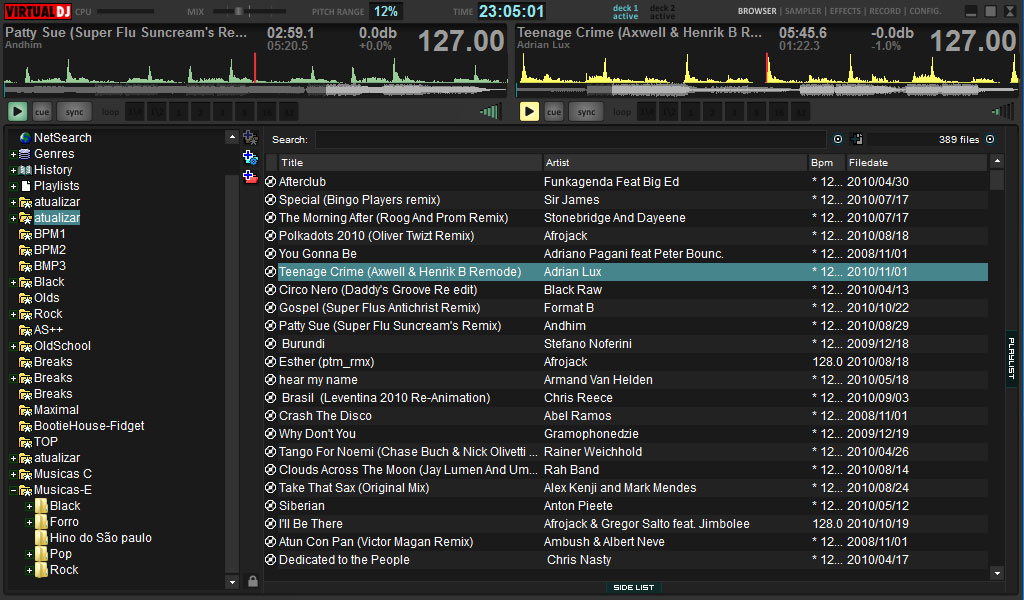Click deck 1 green level meter icon
Viewport: 1024px width, 600px height.
pyautogui.click(x=490, y=112)
